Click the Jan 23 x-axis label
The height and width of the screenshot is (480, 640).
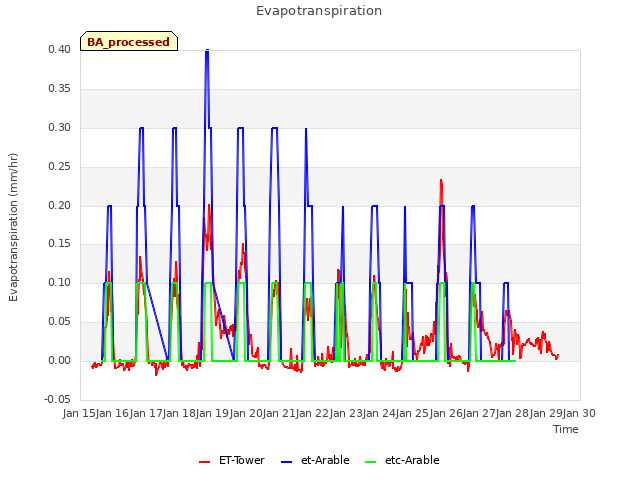click(346, 413)
